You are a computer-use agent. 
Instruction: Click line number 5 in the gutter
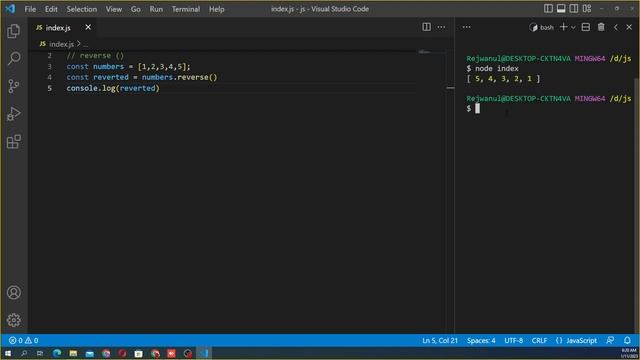pyautogui.click(x=49, y=88)
